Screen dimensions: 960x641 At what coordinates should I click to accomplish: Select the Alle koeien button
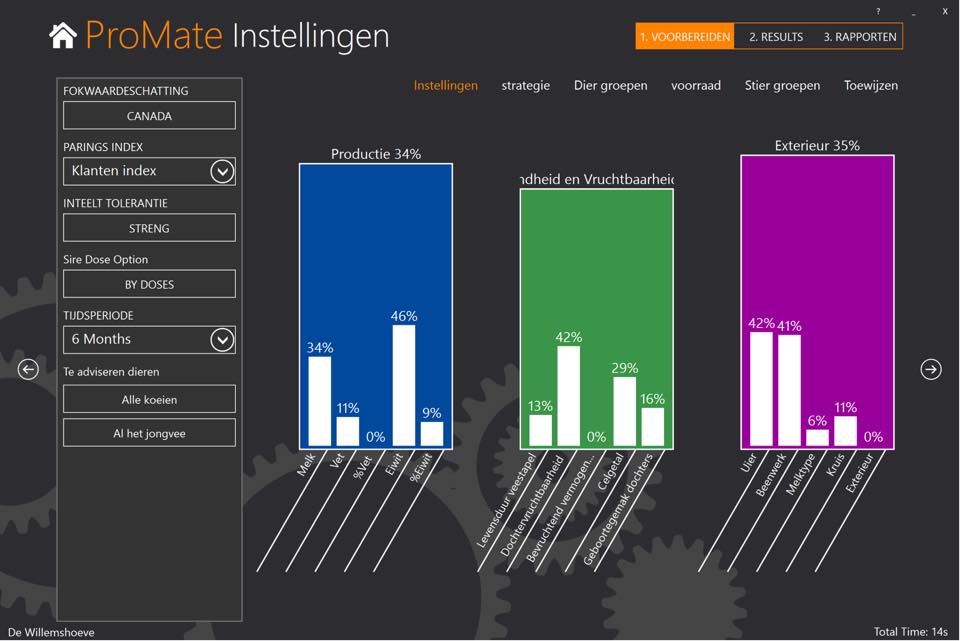(149, 399)
